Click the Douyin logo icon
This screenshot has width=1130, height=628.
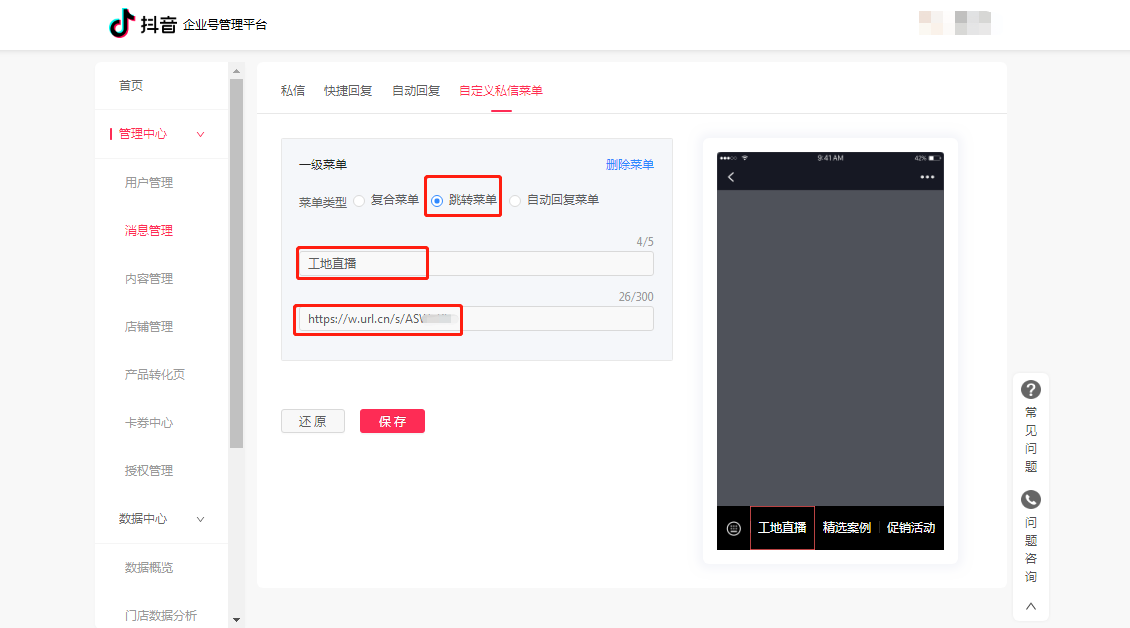point(122,23)
